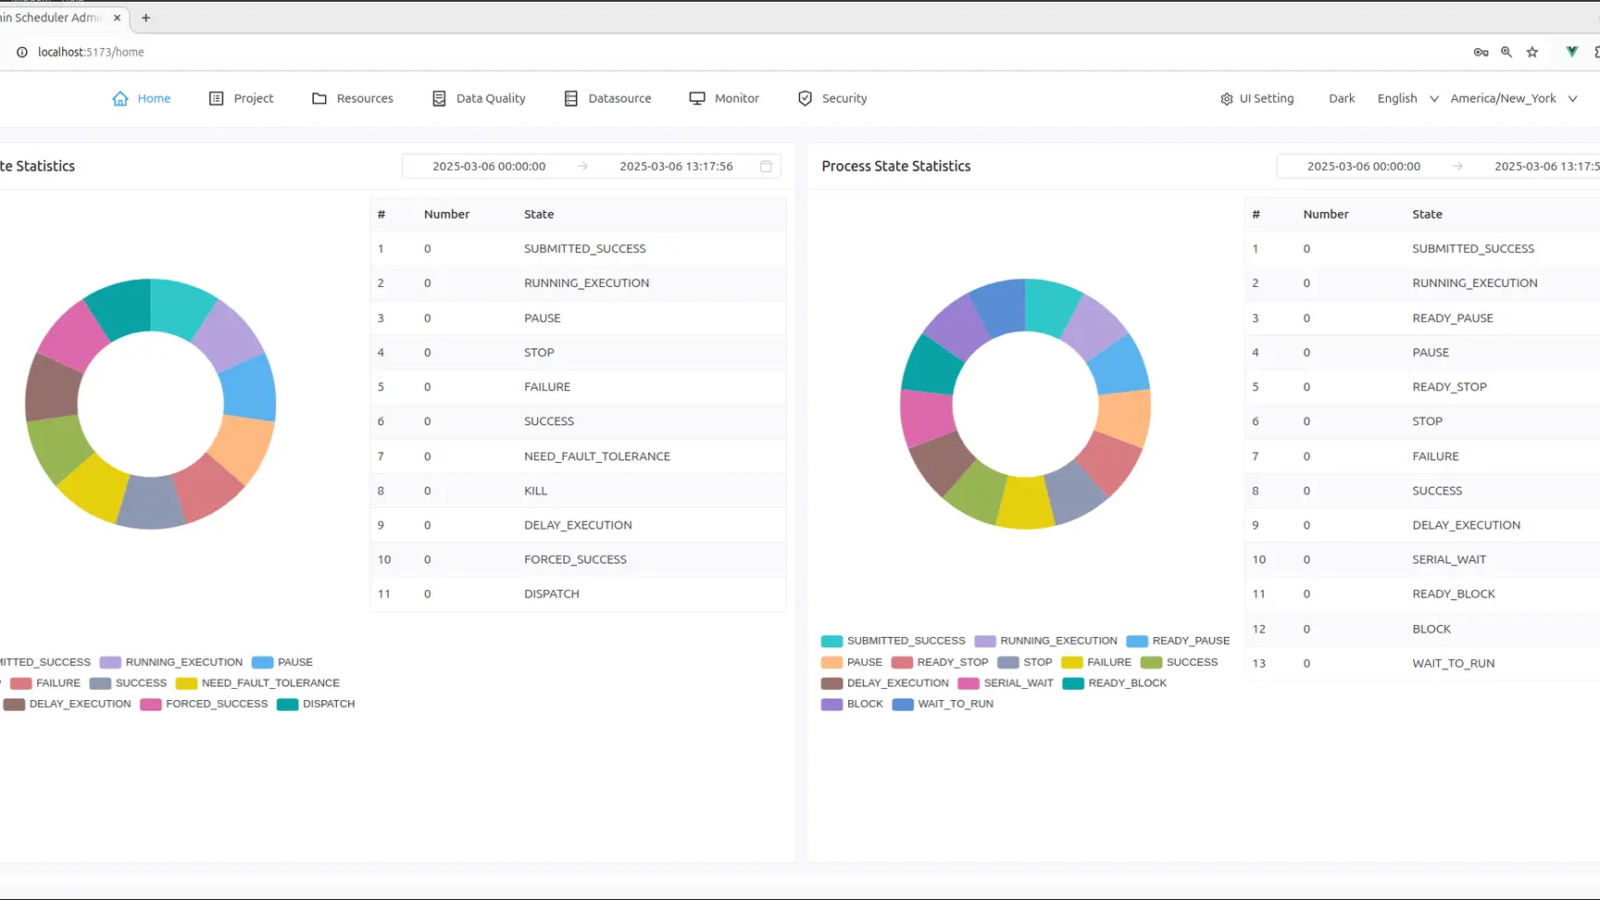Open the Resources menu
This screenshot has height=900, width=1600.
[x=352, y=98]
